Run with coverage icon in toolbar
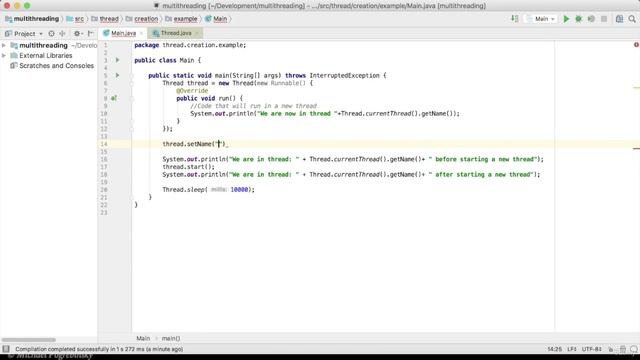The height and width of the screenshot is (360, 640). (x=591, y=19)
